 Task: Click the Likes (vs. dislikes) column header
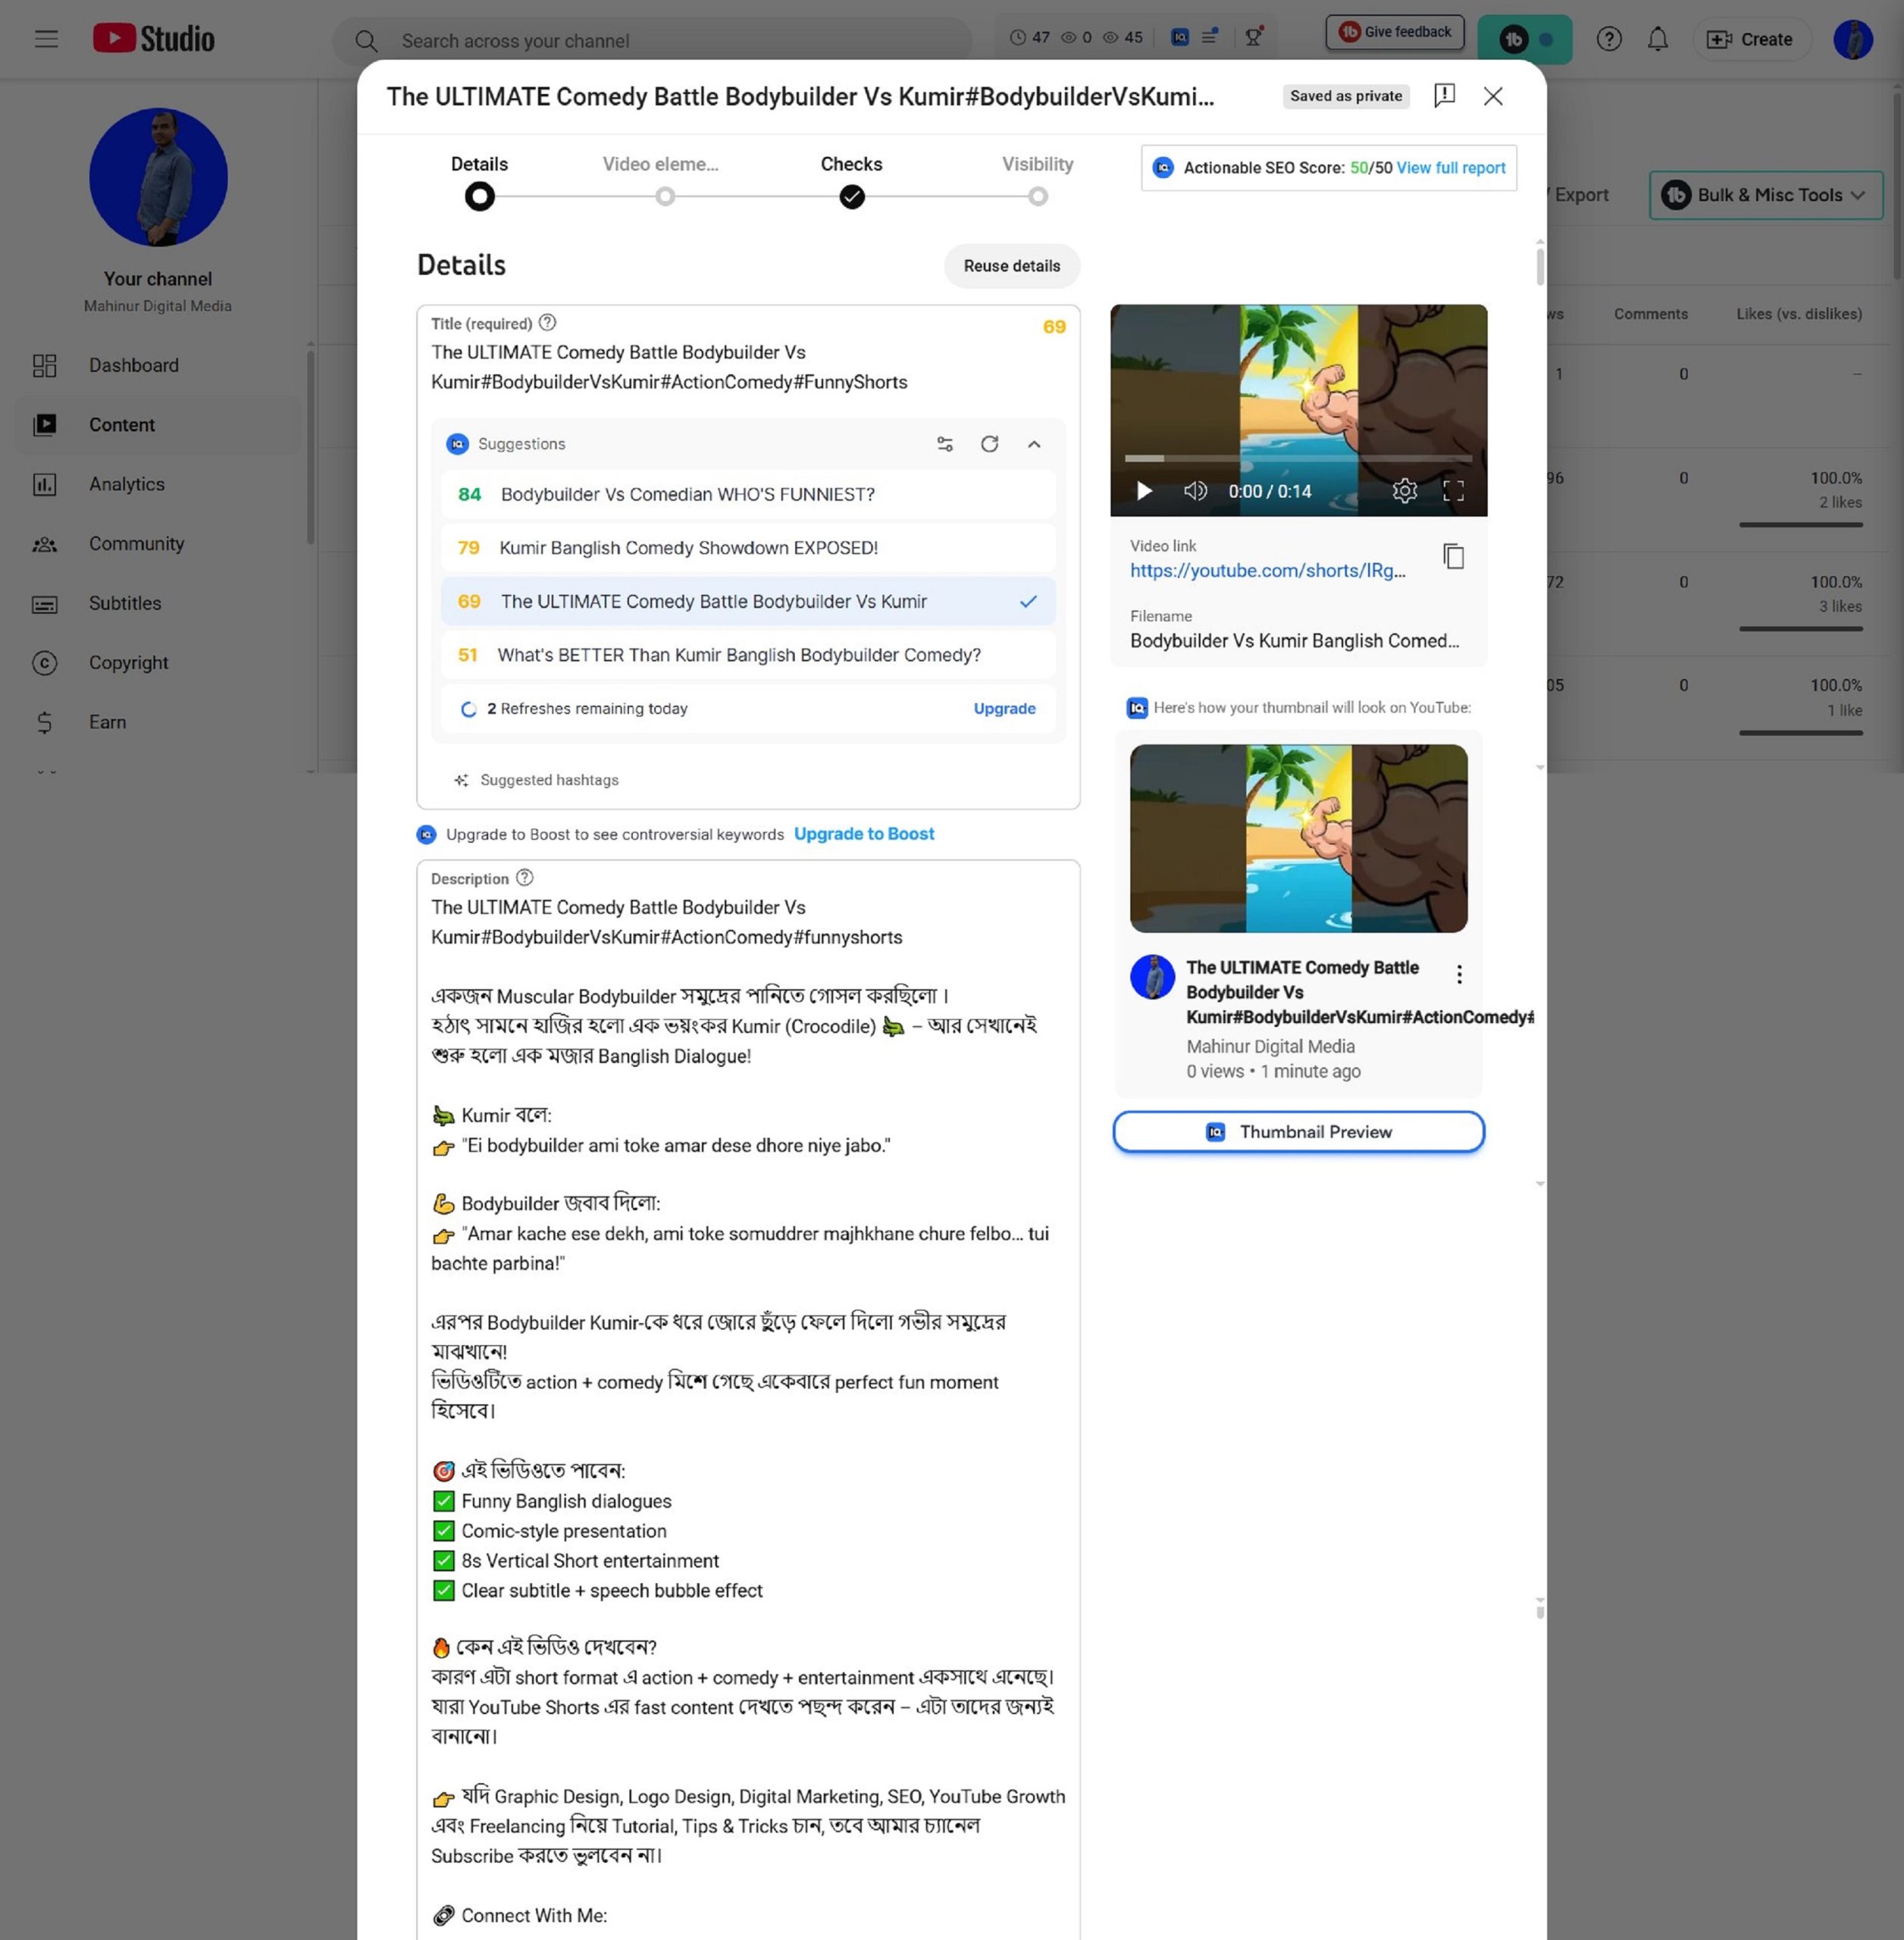pos(1798,314)
